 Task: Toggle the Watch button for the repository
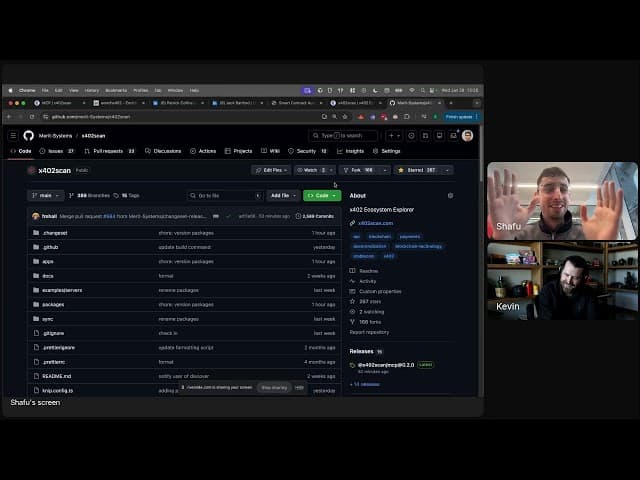point(311,170)
